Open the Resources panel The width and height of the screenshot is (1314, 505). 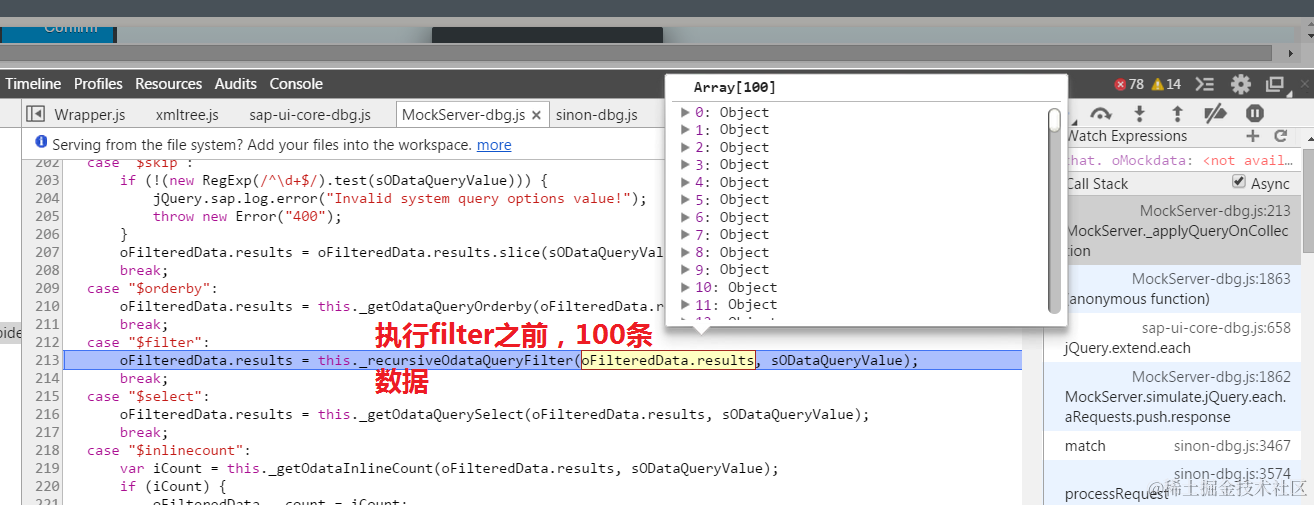(x=168, y=84)
